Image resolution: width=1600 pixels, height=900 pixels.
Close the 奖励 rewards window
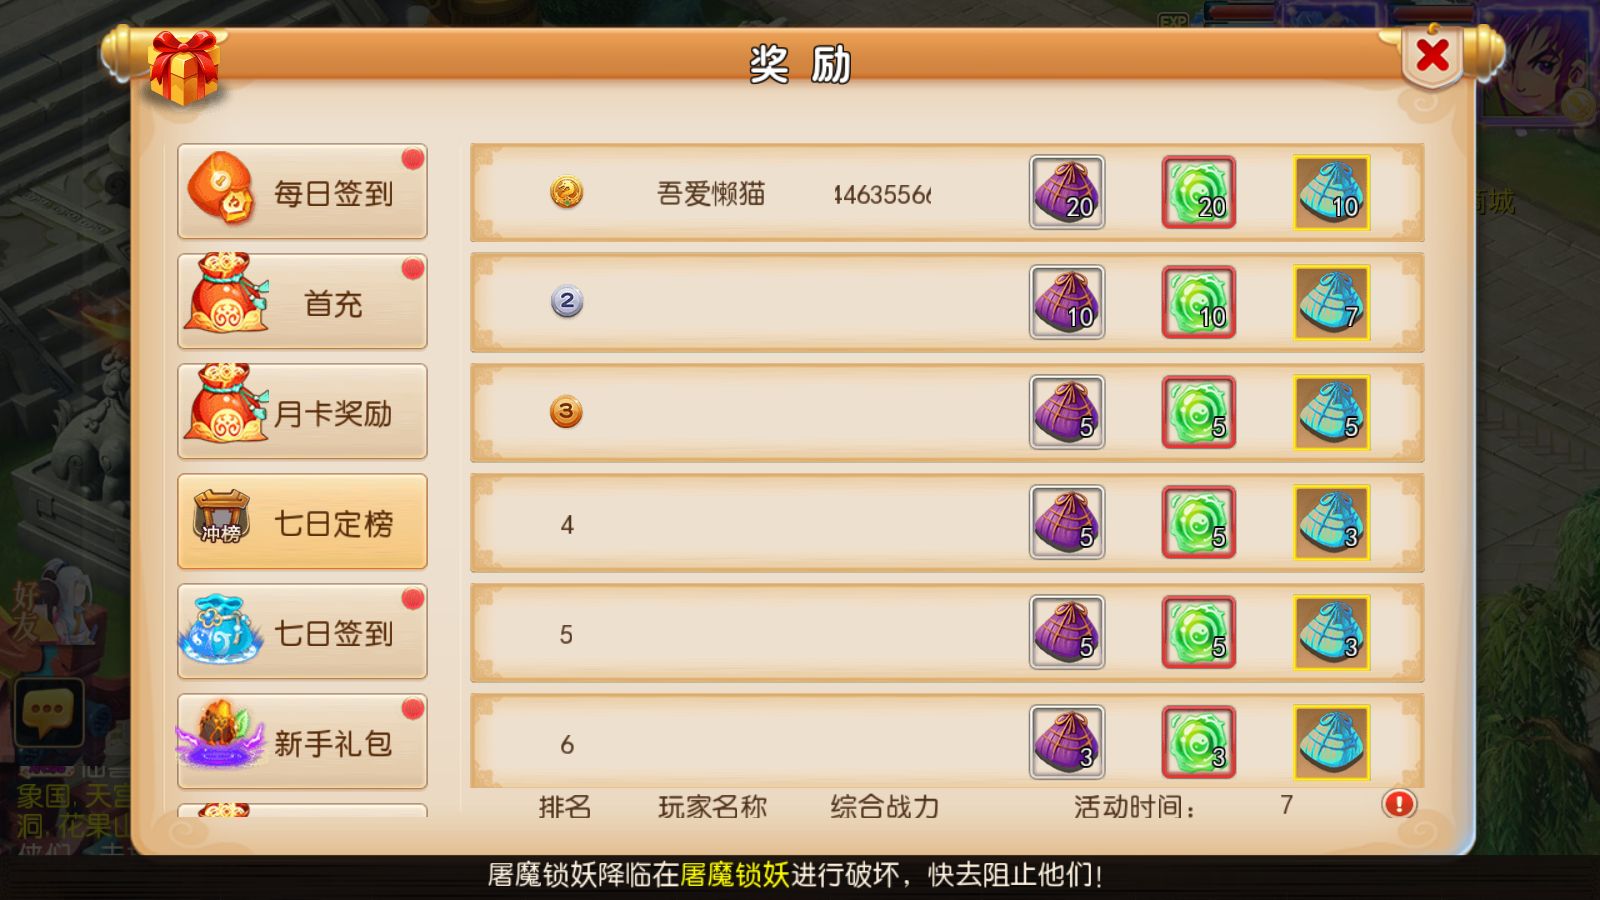click(x=1432, y=56)
